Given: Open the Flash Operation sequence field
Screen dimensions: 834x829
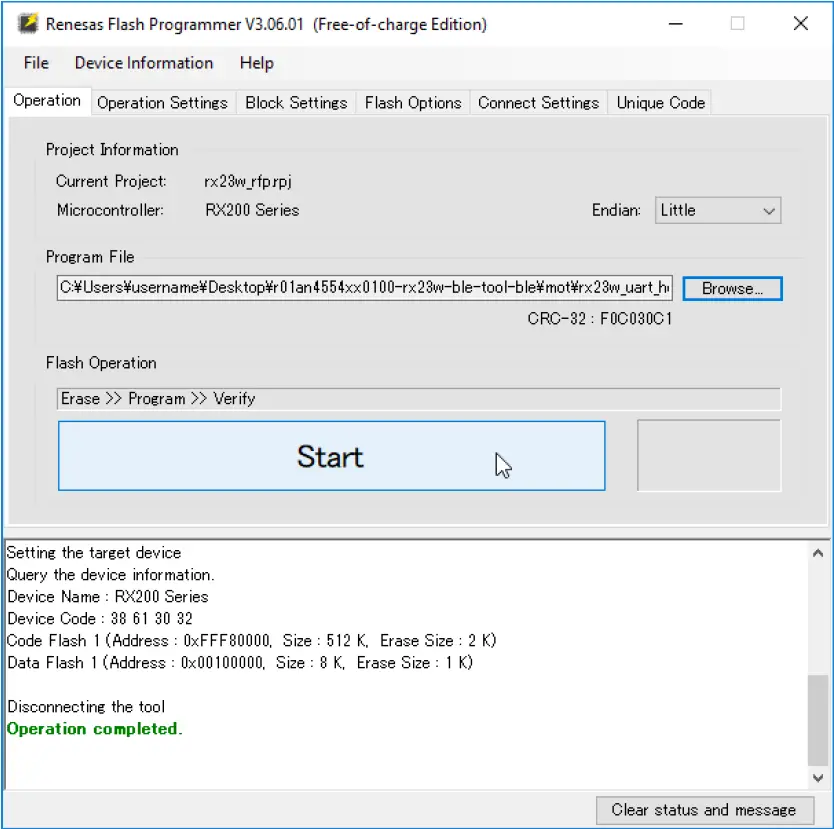Looking at the screenshot, I should coord(417,398).
